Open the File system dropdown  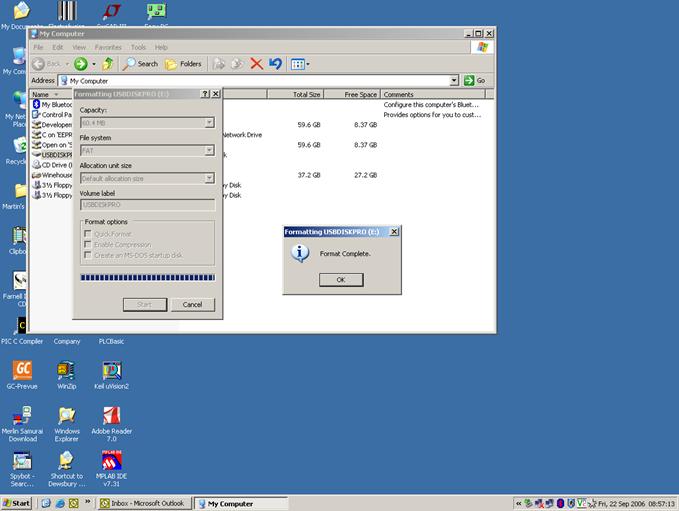click(209, 151)
